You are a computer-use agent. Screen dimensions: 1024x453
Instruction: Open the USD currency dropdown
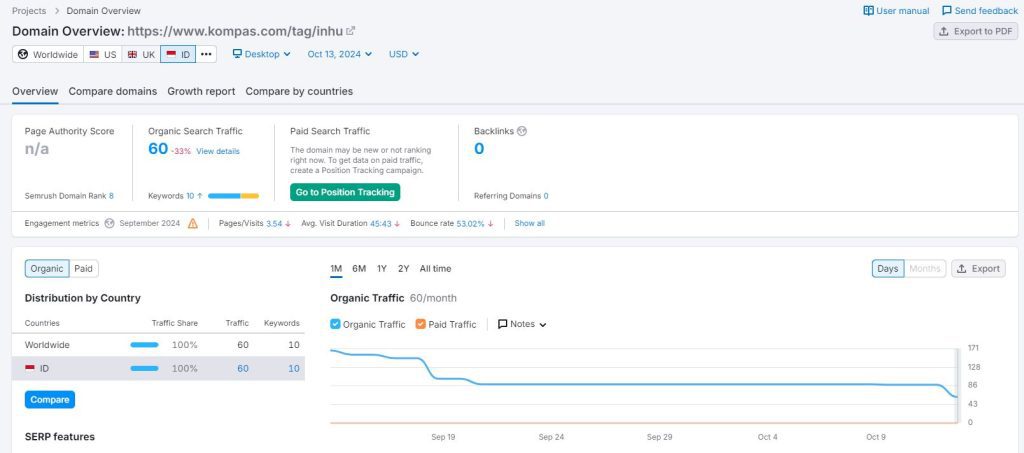point(404,54)
